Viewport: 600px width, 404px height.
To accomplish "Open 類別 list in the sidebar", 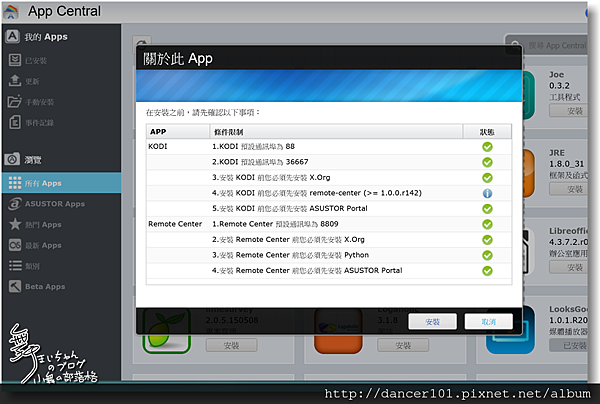I will click(x=32, y=266).
